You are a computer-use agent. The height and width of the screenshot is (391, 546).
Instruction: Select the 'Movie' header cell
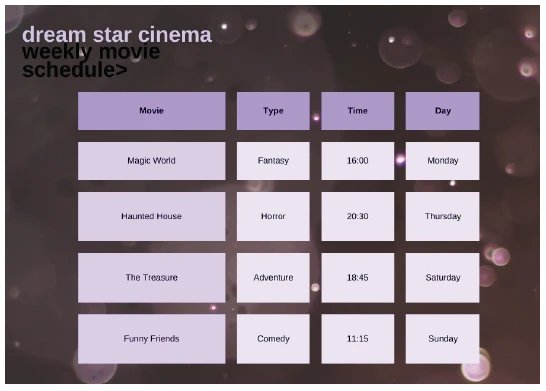[x=151, y=111]
